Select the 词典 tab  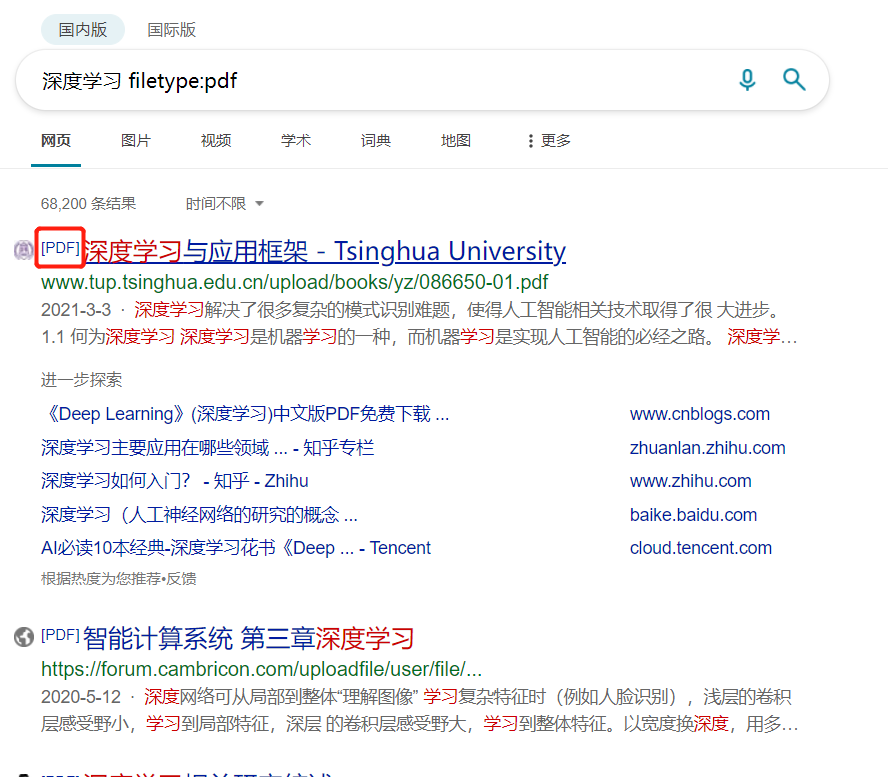coord(375,140)
